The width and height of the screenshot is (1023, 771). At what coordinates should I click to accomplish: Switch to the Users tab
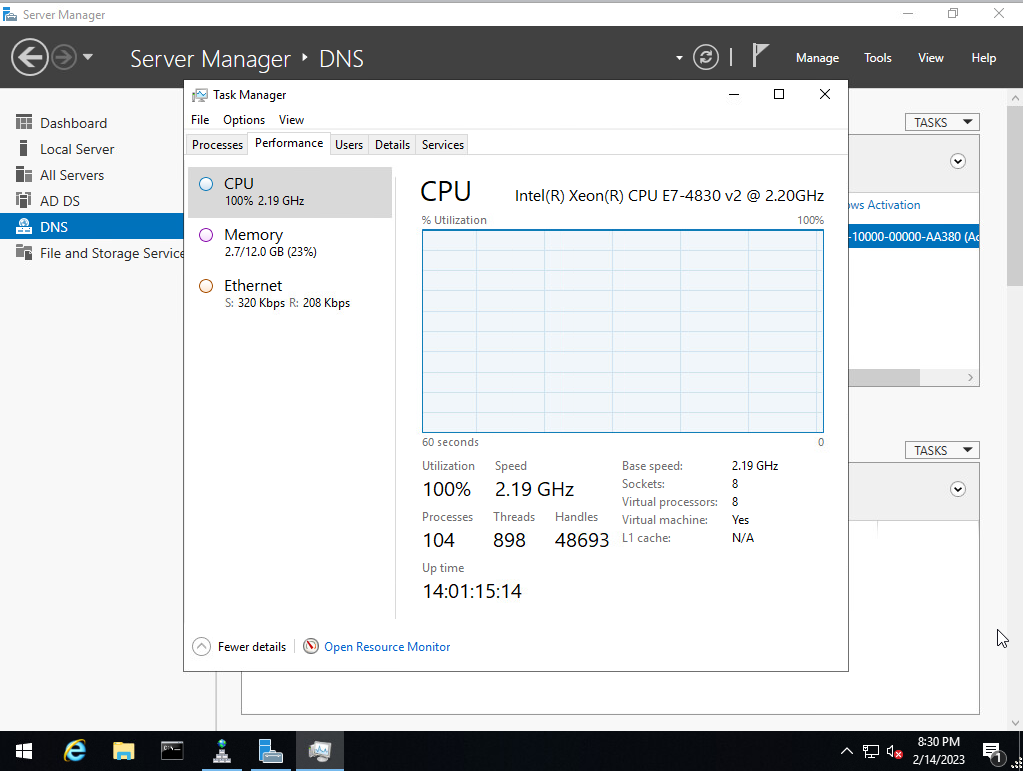click(x=349, y=145)
